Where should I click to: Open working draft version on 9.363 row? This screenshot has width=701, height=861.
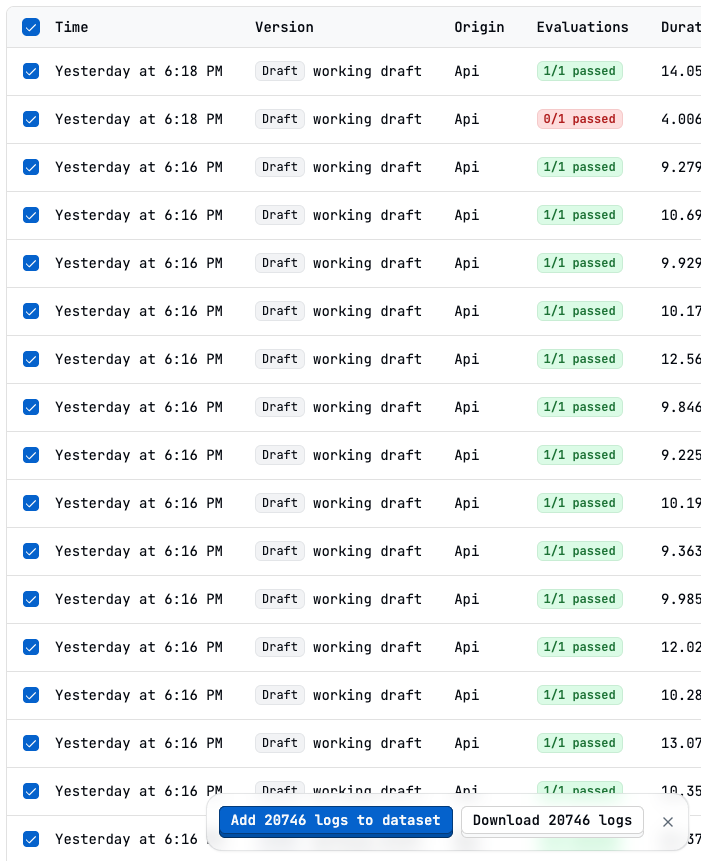point(367,551)
